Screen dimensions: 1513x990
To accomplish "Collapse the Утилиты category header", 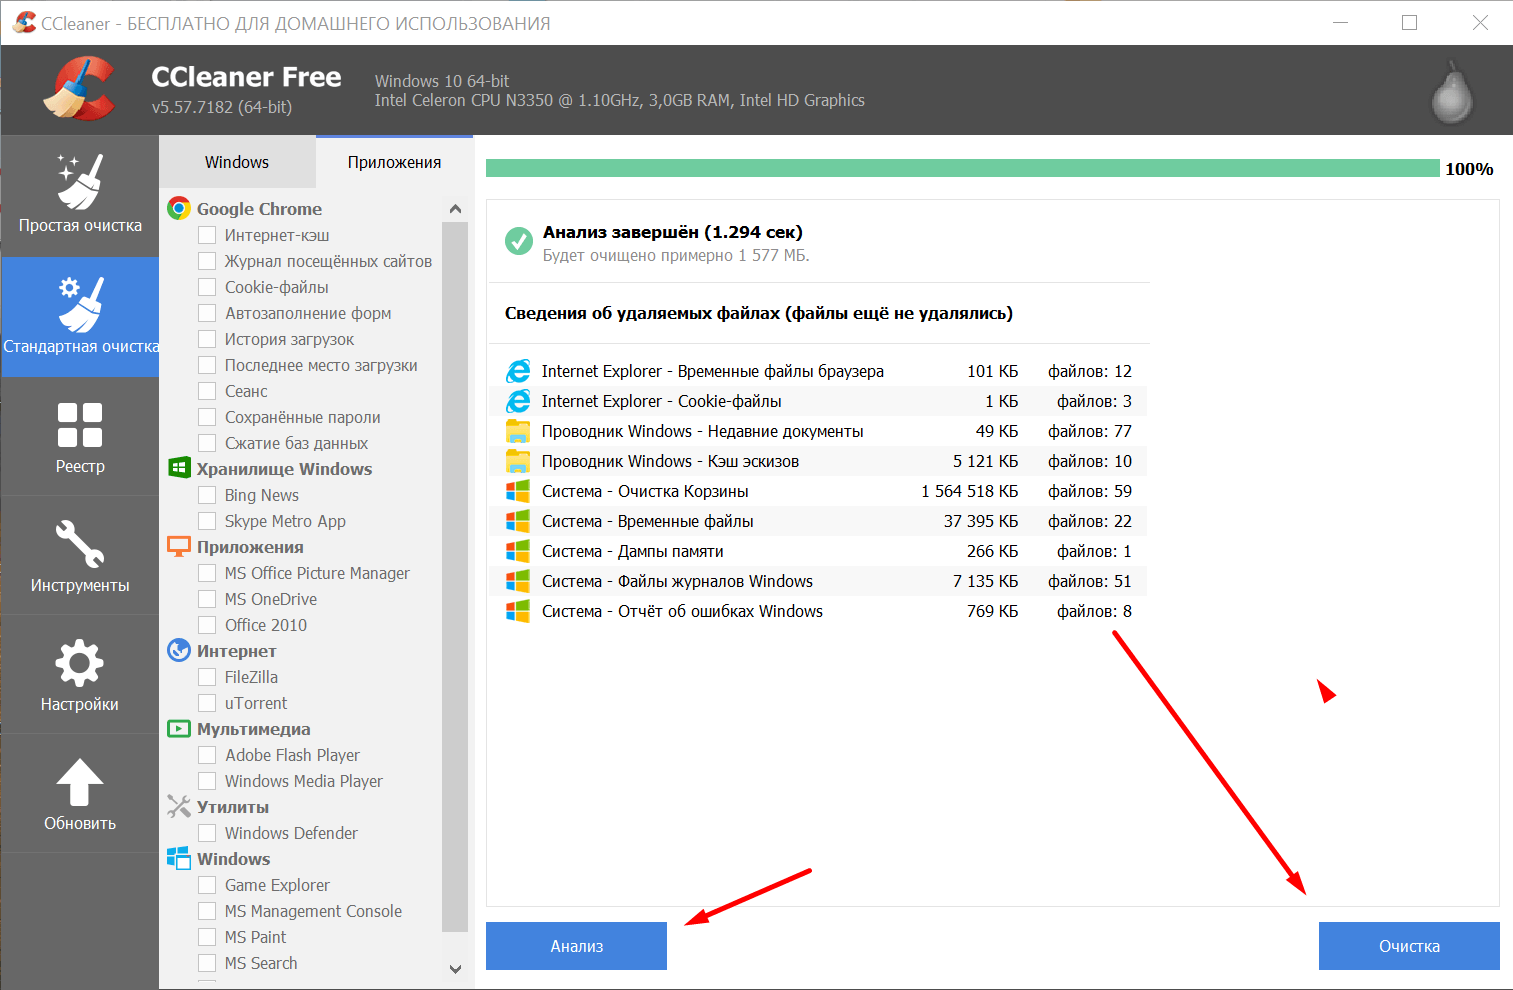I will tap(232, 807).
